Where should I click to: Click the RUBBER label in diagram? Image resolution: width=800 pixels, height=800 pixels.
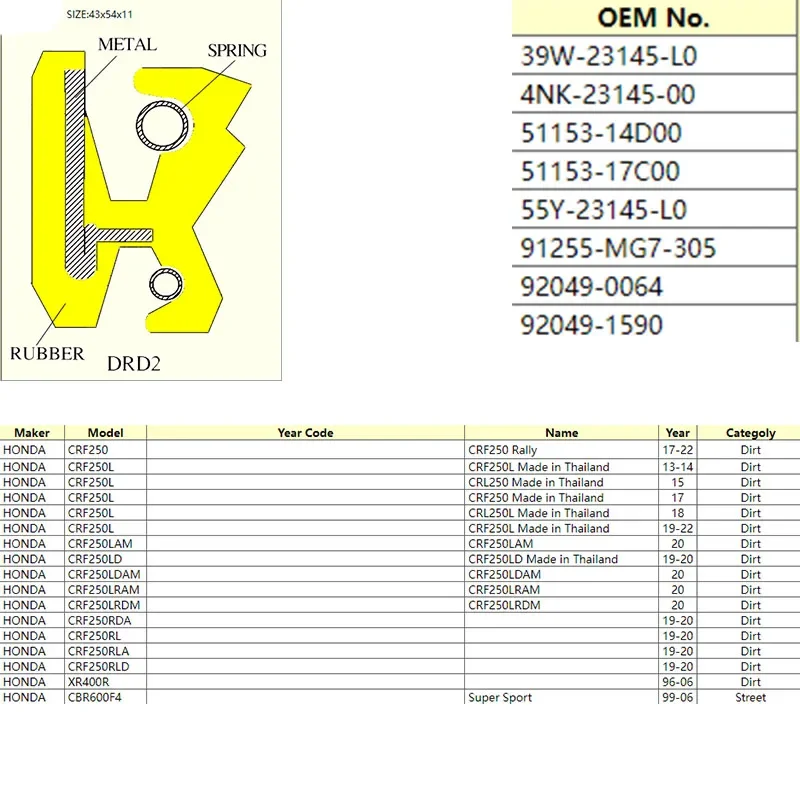(x=47, y=354)
